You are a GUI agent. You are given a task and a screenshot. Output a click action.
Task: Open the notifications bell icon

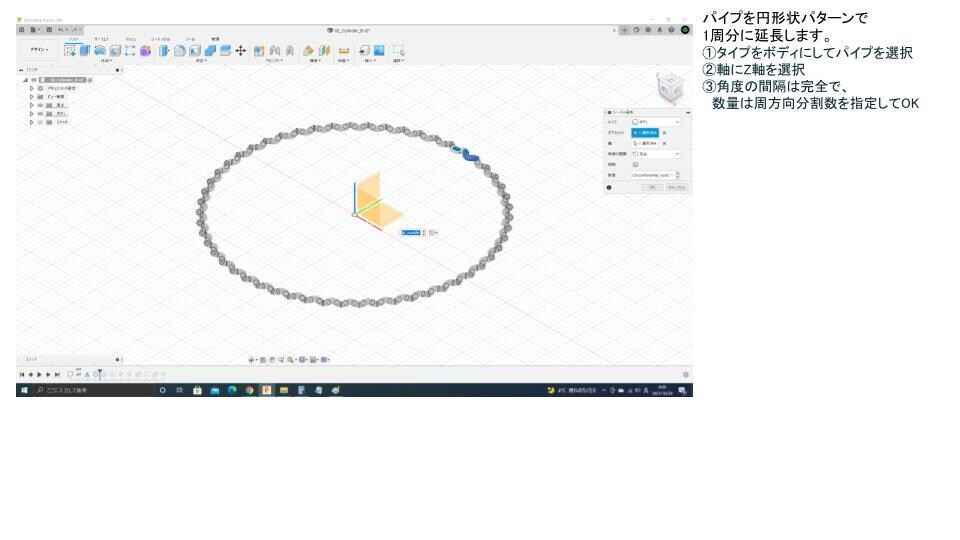(659, 29)
